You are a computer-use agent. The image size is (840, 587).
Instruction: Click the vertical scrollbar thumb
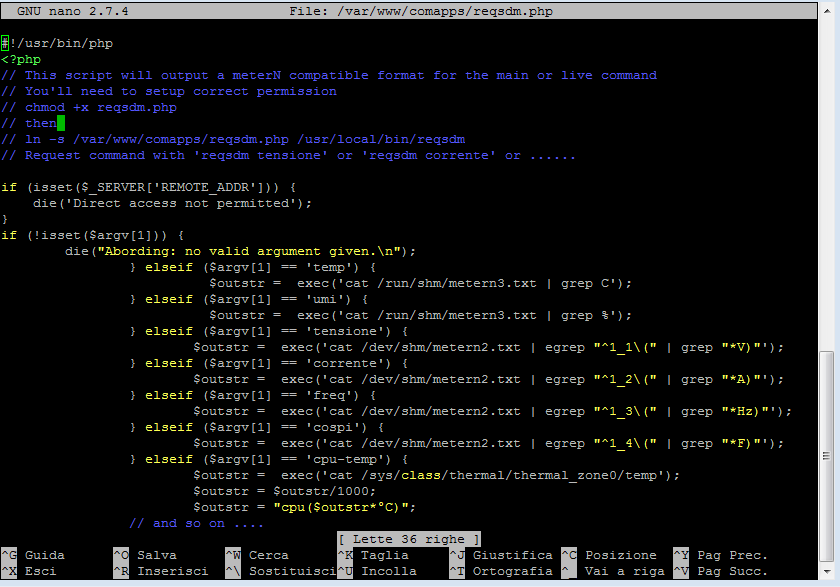point(827,456)
